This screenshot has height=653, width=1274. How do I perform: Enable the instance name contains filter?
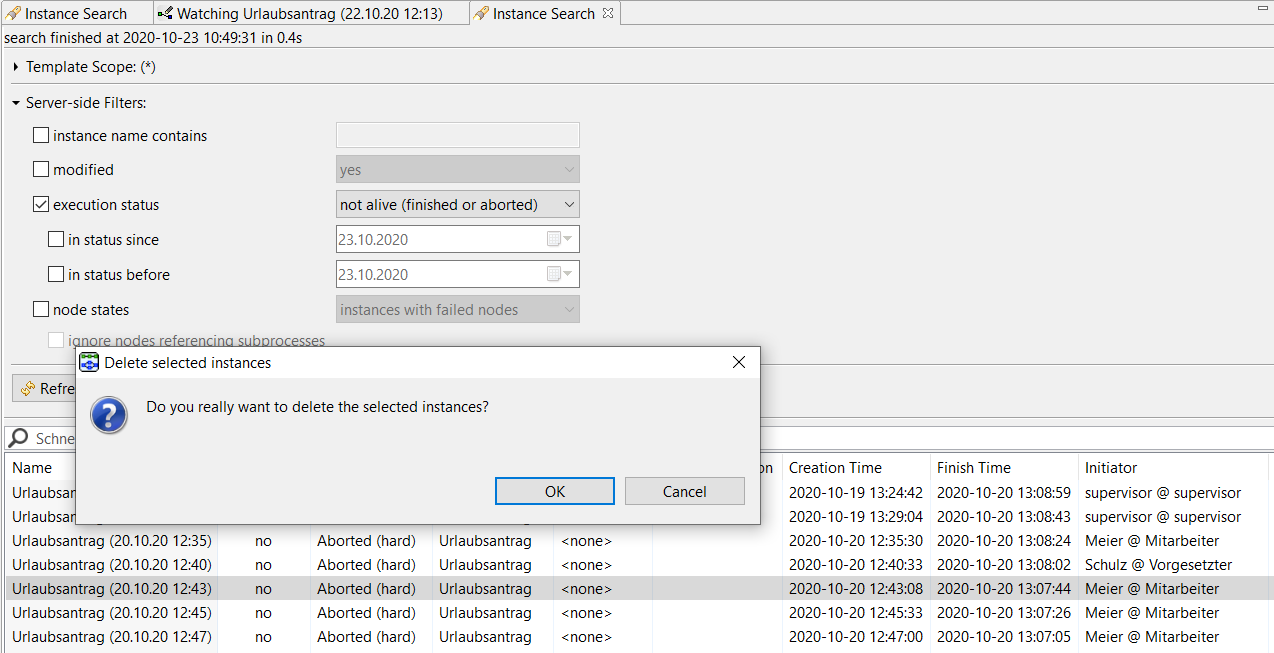[41, 135]
